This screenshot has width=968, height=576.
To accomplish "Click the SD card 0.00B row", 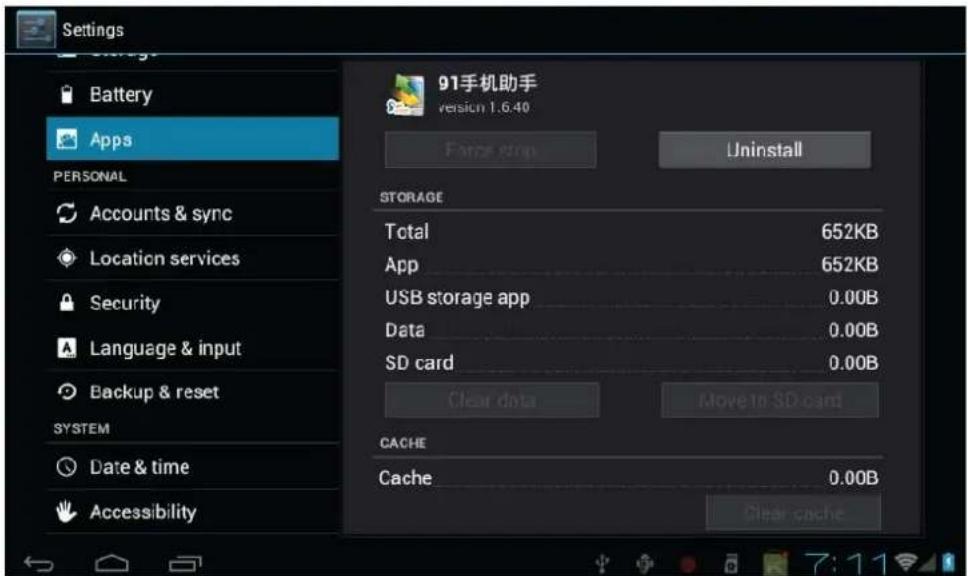I will coord(631,362).
